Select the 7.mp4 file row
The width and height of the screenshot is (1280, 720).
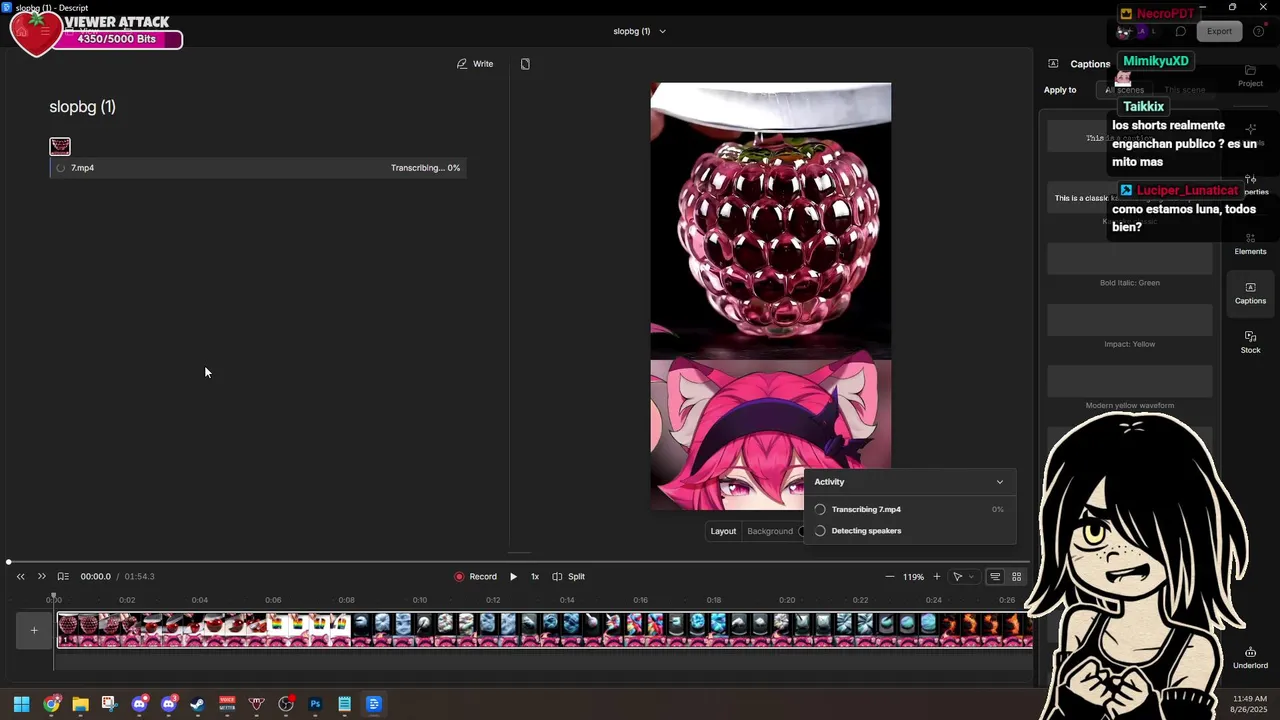click(x=258, y=168)
